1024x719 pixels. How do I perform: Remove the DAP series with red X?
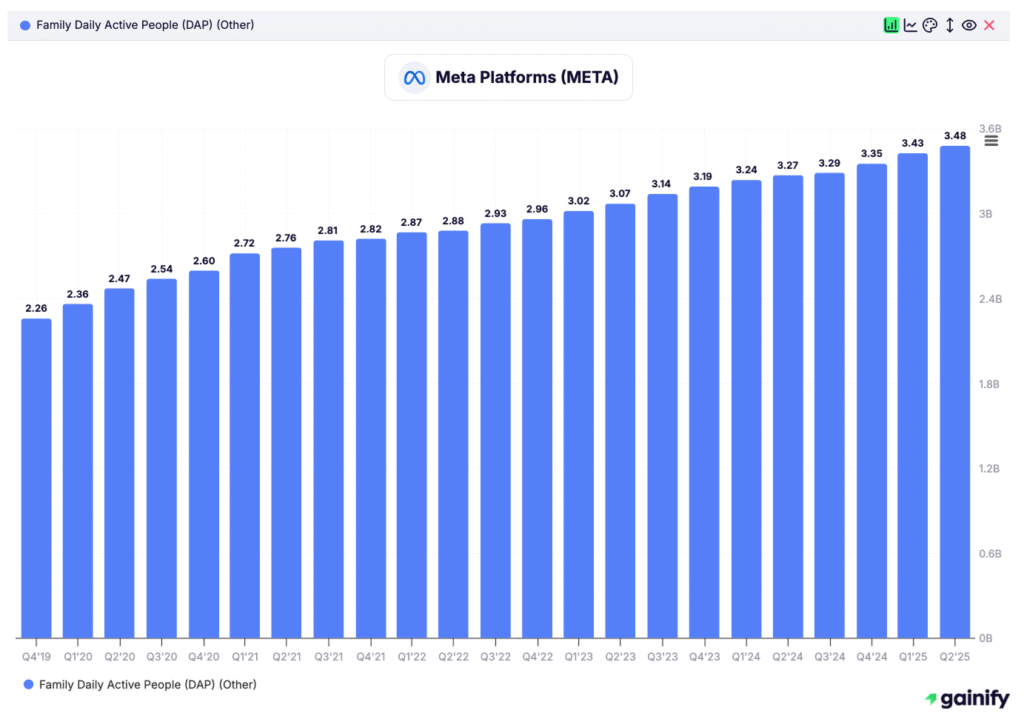point(989,25)
